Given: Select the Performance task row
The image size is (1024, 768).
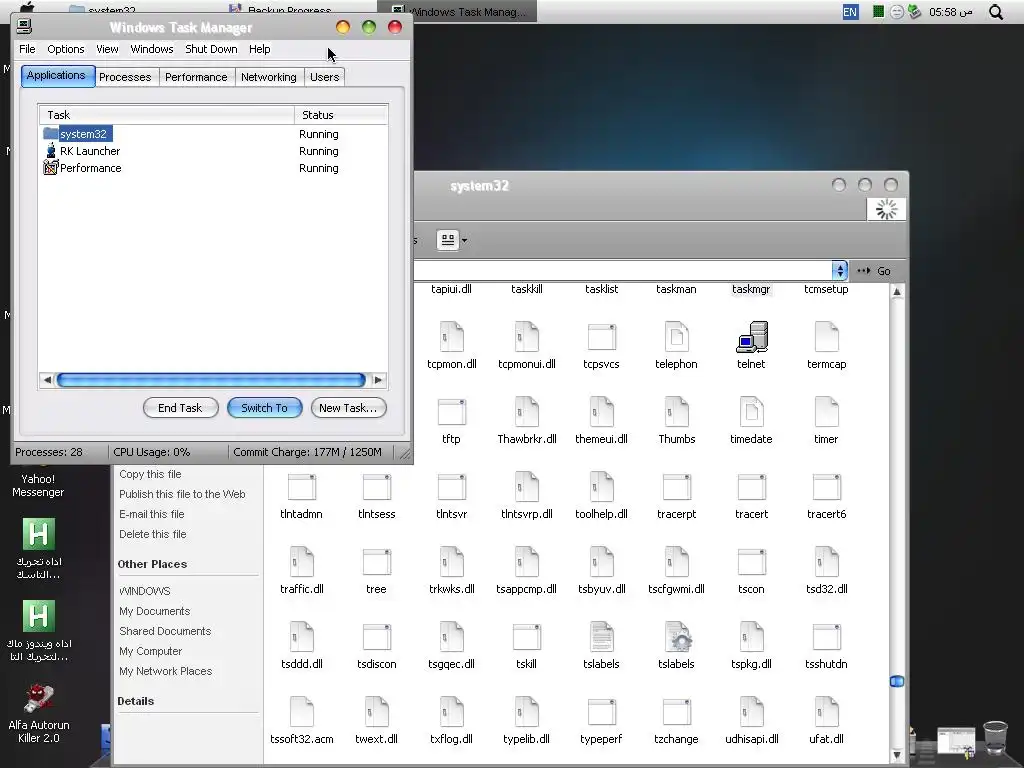Looking at the screenshot, I should point(213,168).
